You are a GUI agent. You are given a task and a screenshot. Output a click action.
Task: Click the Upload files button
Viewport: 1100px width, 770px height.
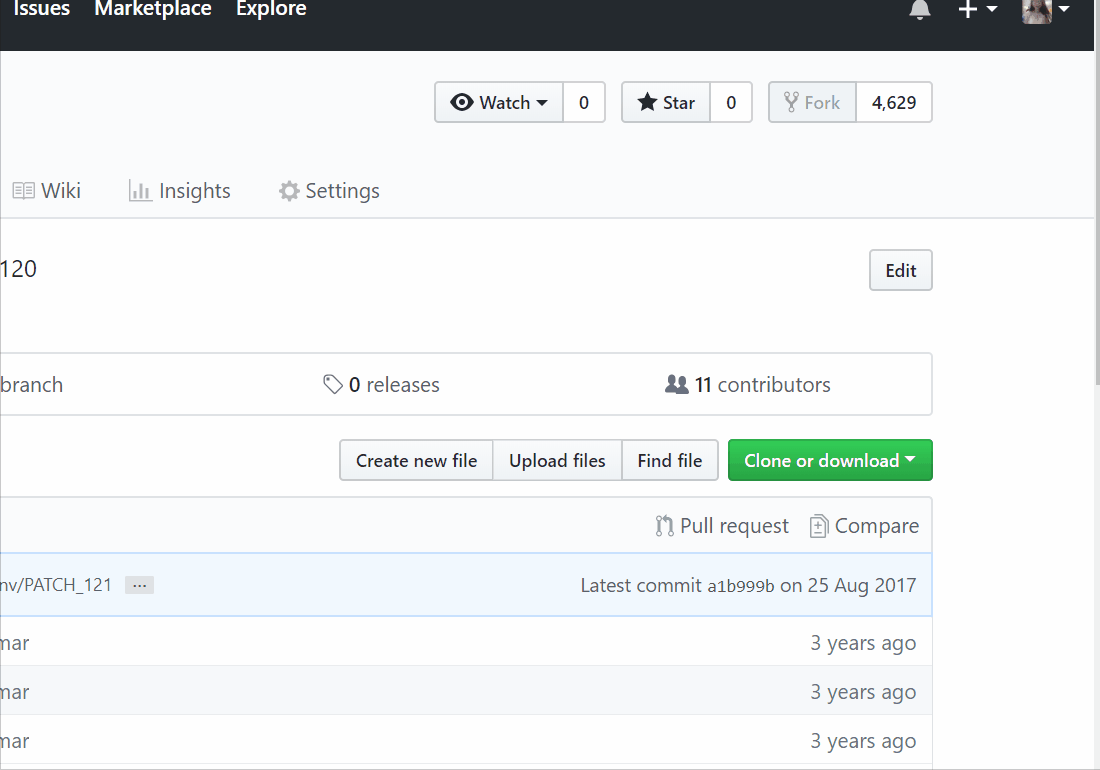(557, 460)
